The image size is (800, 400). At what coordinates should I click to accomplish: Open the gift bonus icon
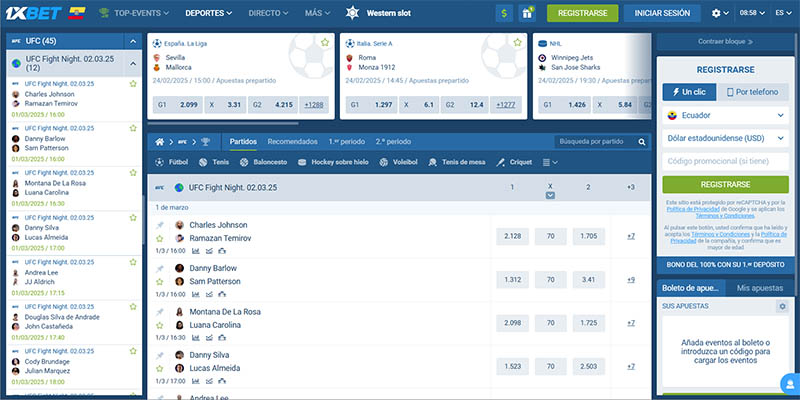pyautogui.click(x=527, y=13)
